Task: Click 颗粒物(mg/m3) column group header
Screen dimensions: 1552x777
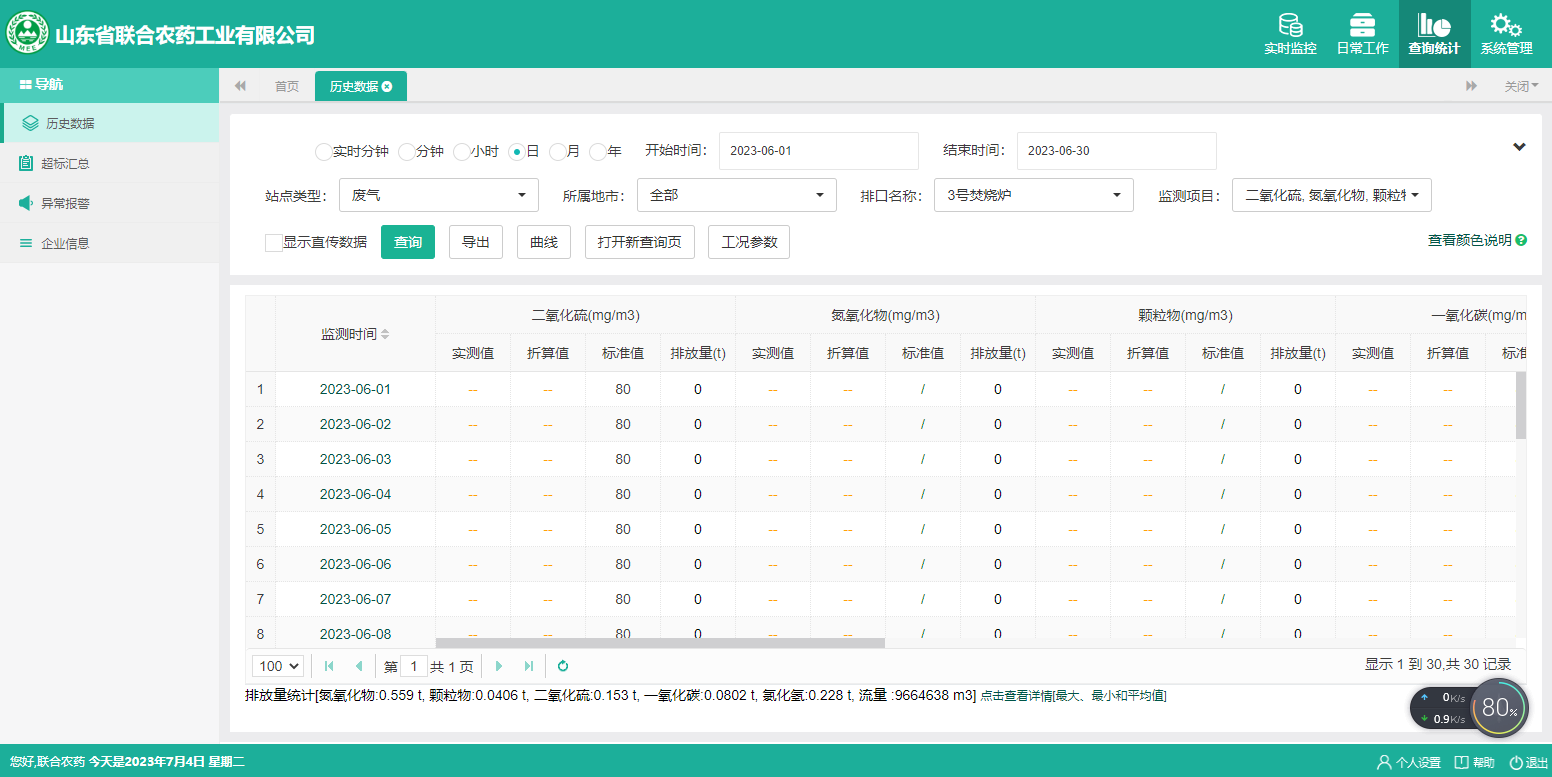Action: pos(1185,315)
